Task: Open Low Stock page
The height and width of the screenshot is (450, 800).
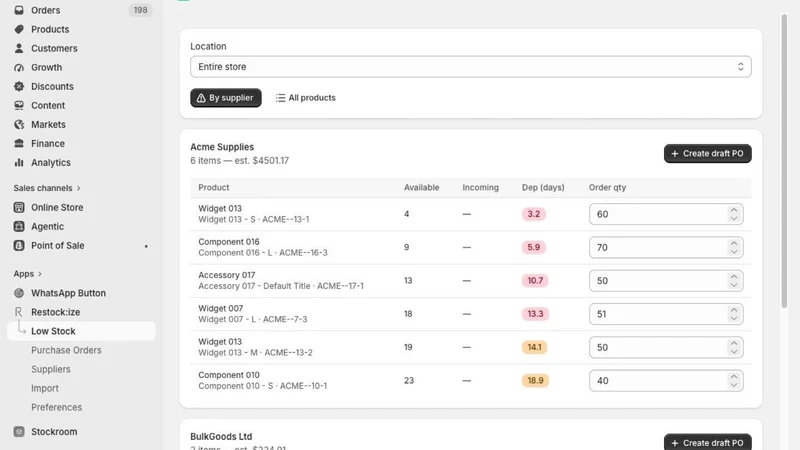Action: 81,331
